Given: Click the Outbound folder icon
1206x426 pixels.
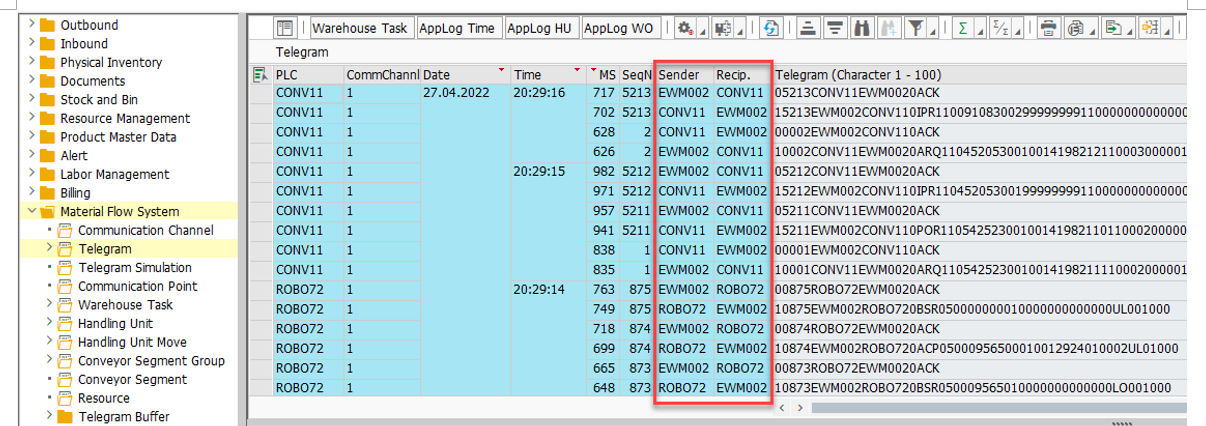Looking at the screenshot, I should (49, 25).
